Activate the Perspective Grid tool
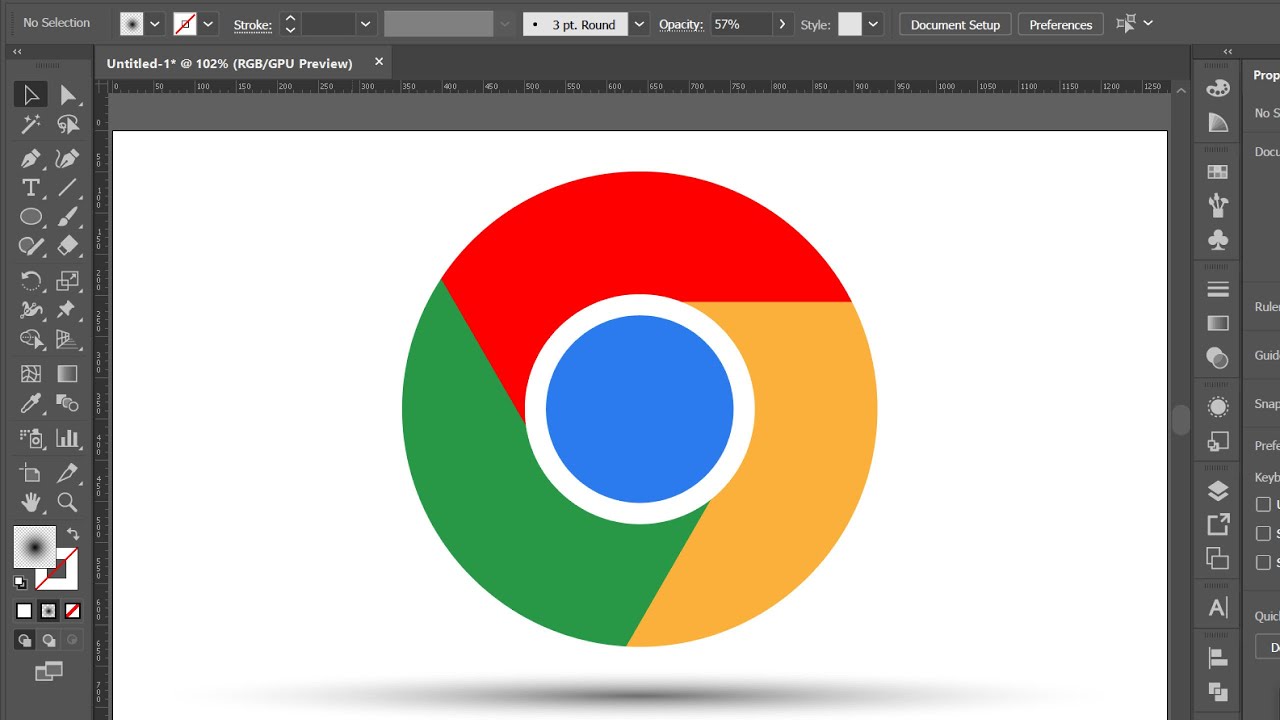Viewport: 1280px width, 720px height. (68, 340)
